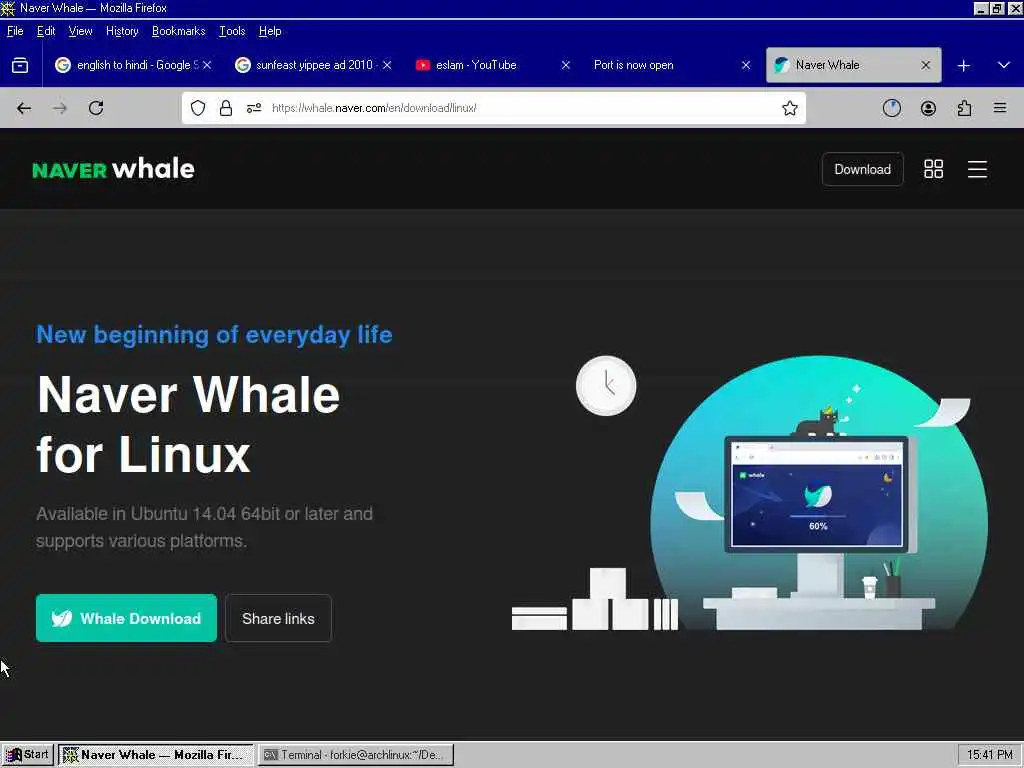This screenshot has width=1024, height=768.
Task: List all tabs with the dropdown arrow
Action: tap(1004, 65)
